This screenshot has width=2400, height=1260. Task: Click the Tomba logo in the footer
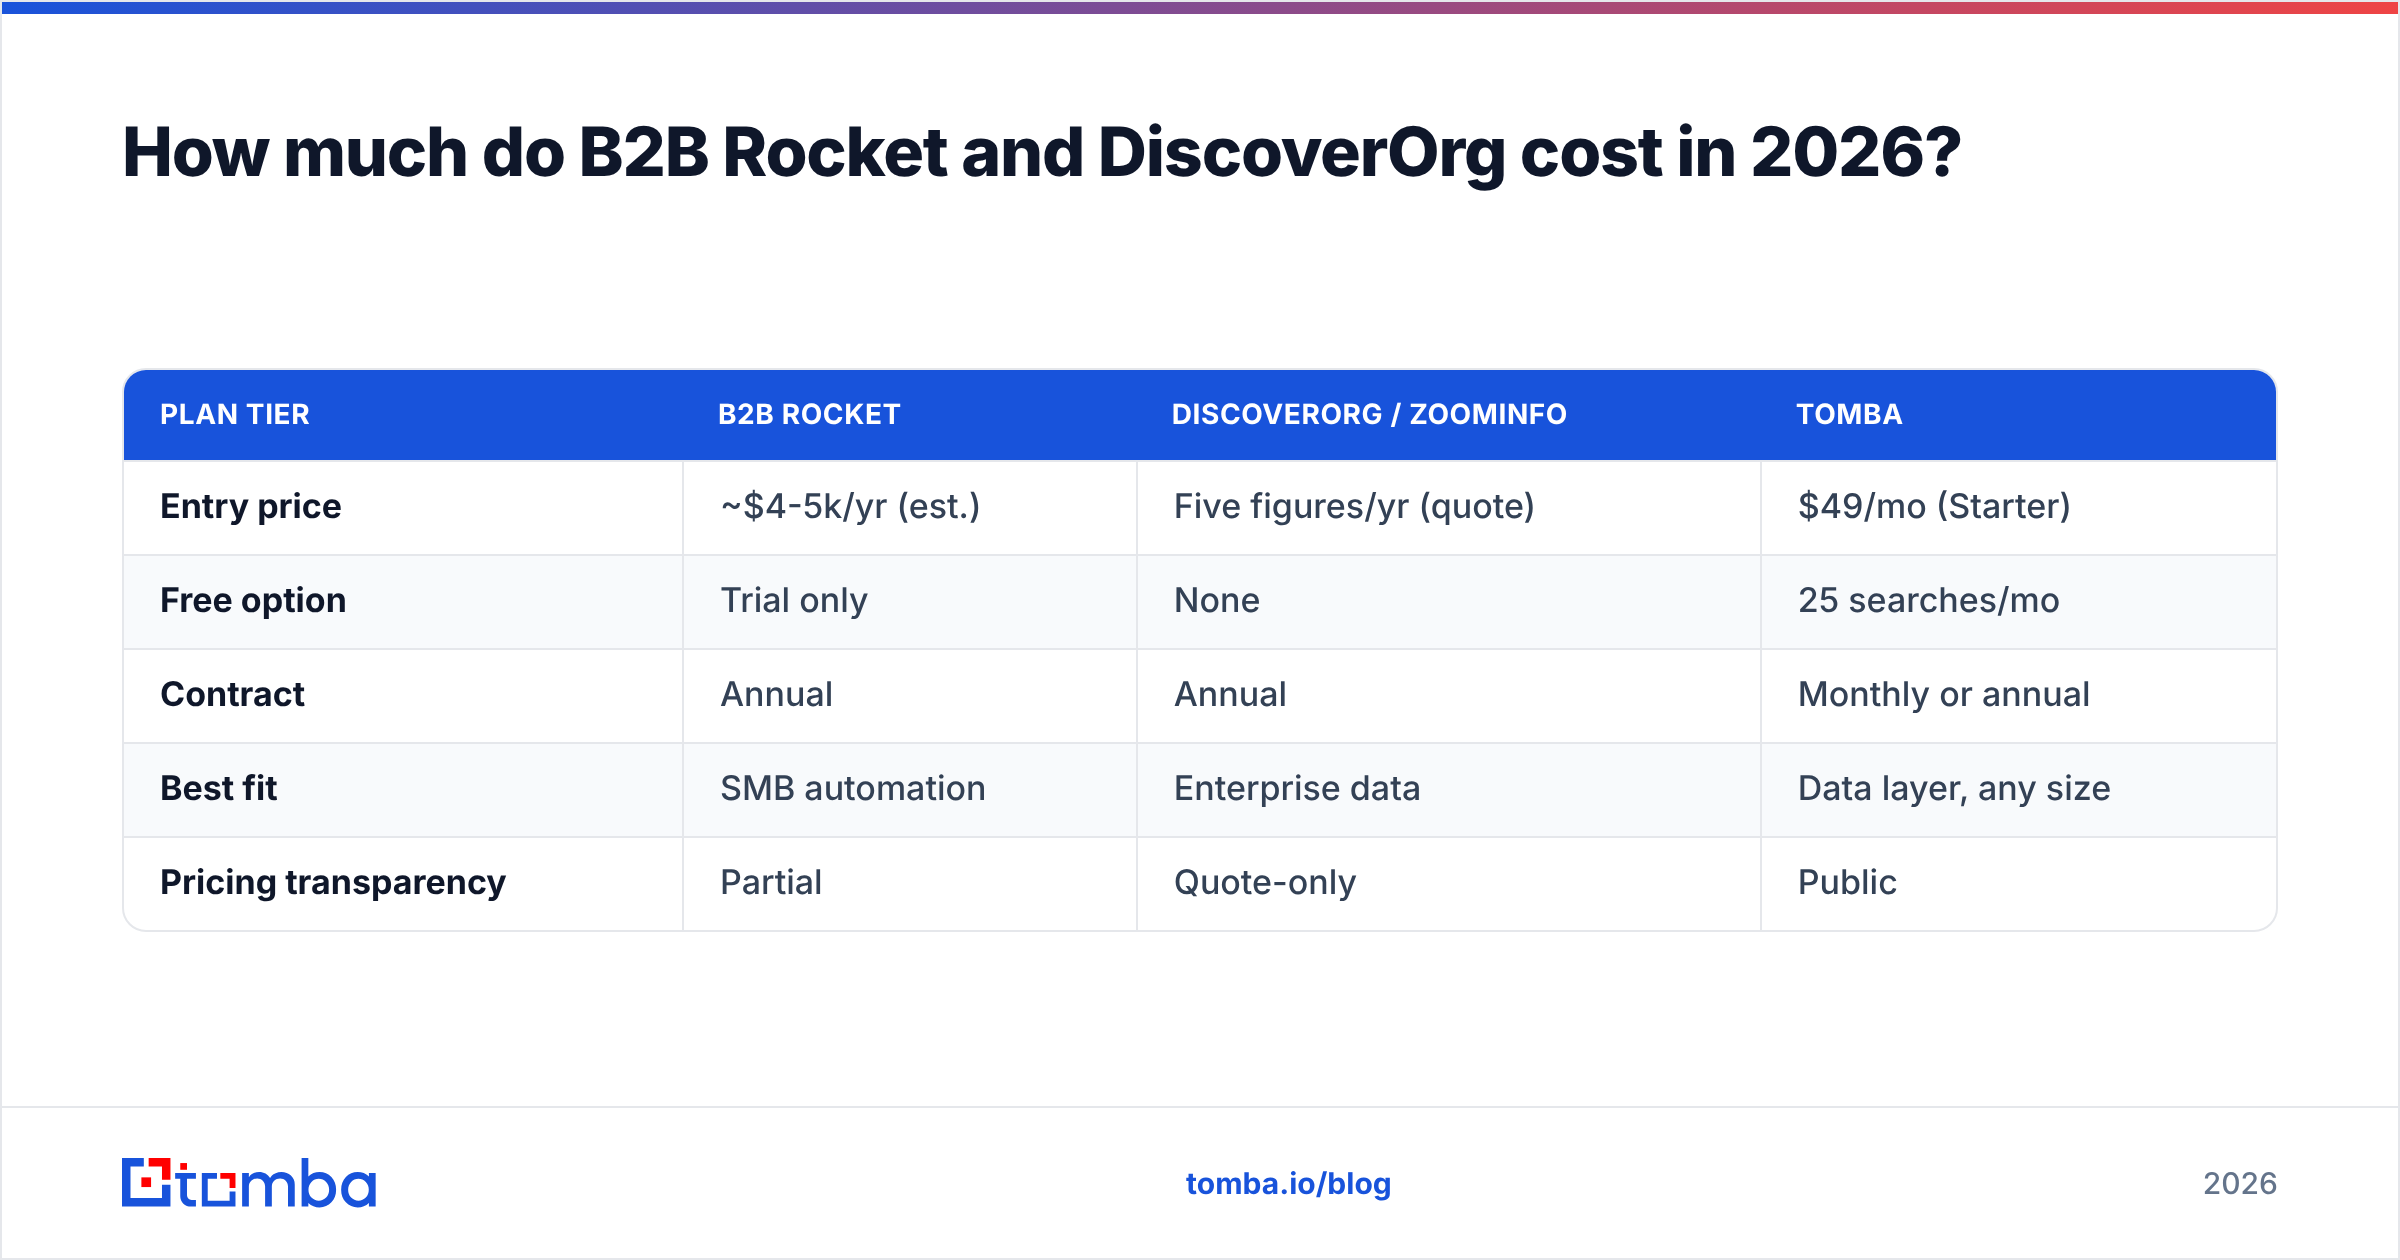pyautogui.click(x=249, y=1183)
